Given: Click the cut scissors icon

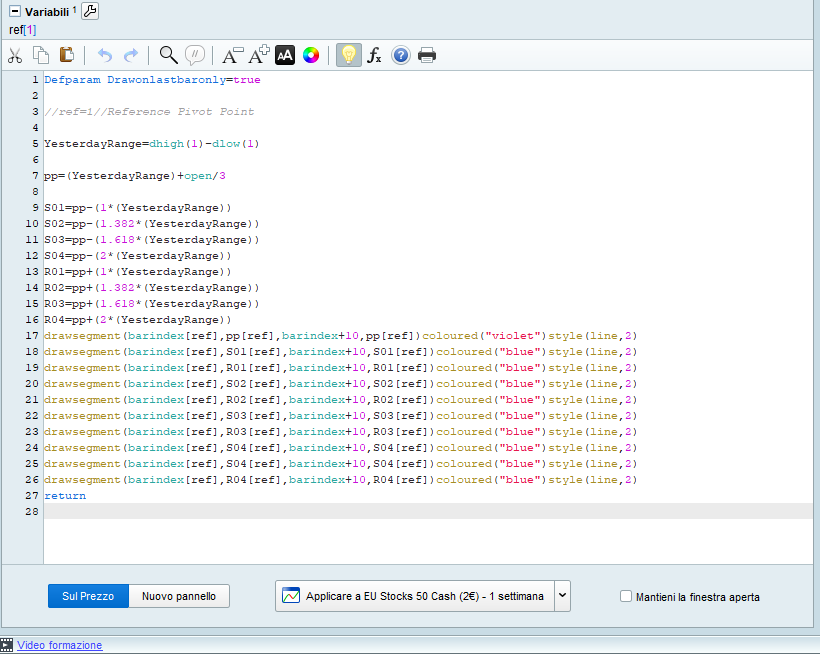Looking at the screenshot, I should [x=15, y=55].
